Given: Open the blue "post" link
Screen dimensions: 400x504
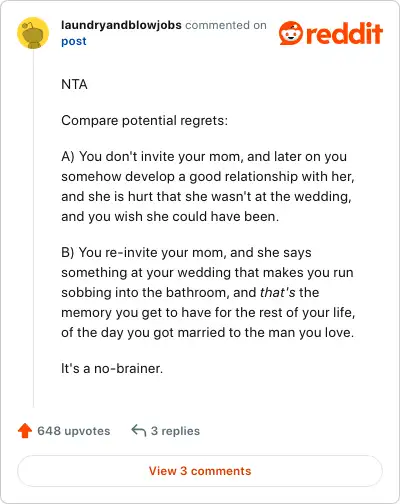Looking at the screenshot, I should pos(74,41).
